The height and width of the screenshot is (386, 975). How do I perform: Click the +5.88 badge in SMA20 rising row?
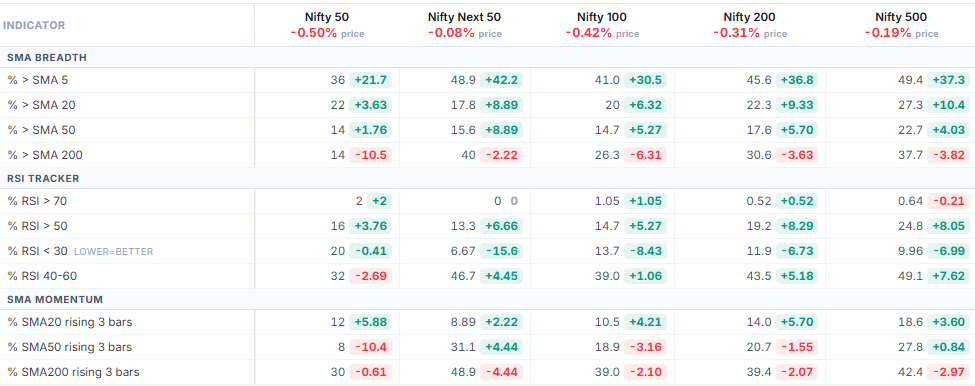[x=371, y=323]
